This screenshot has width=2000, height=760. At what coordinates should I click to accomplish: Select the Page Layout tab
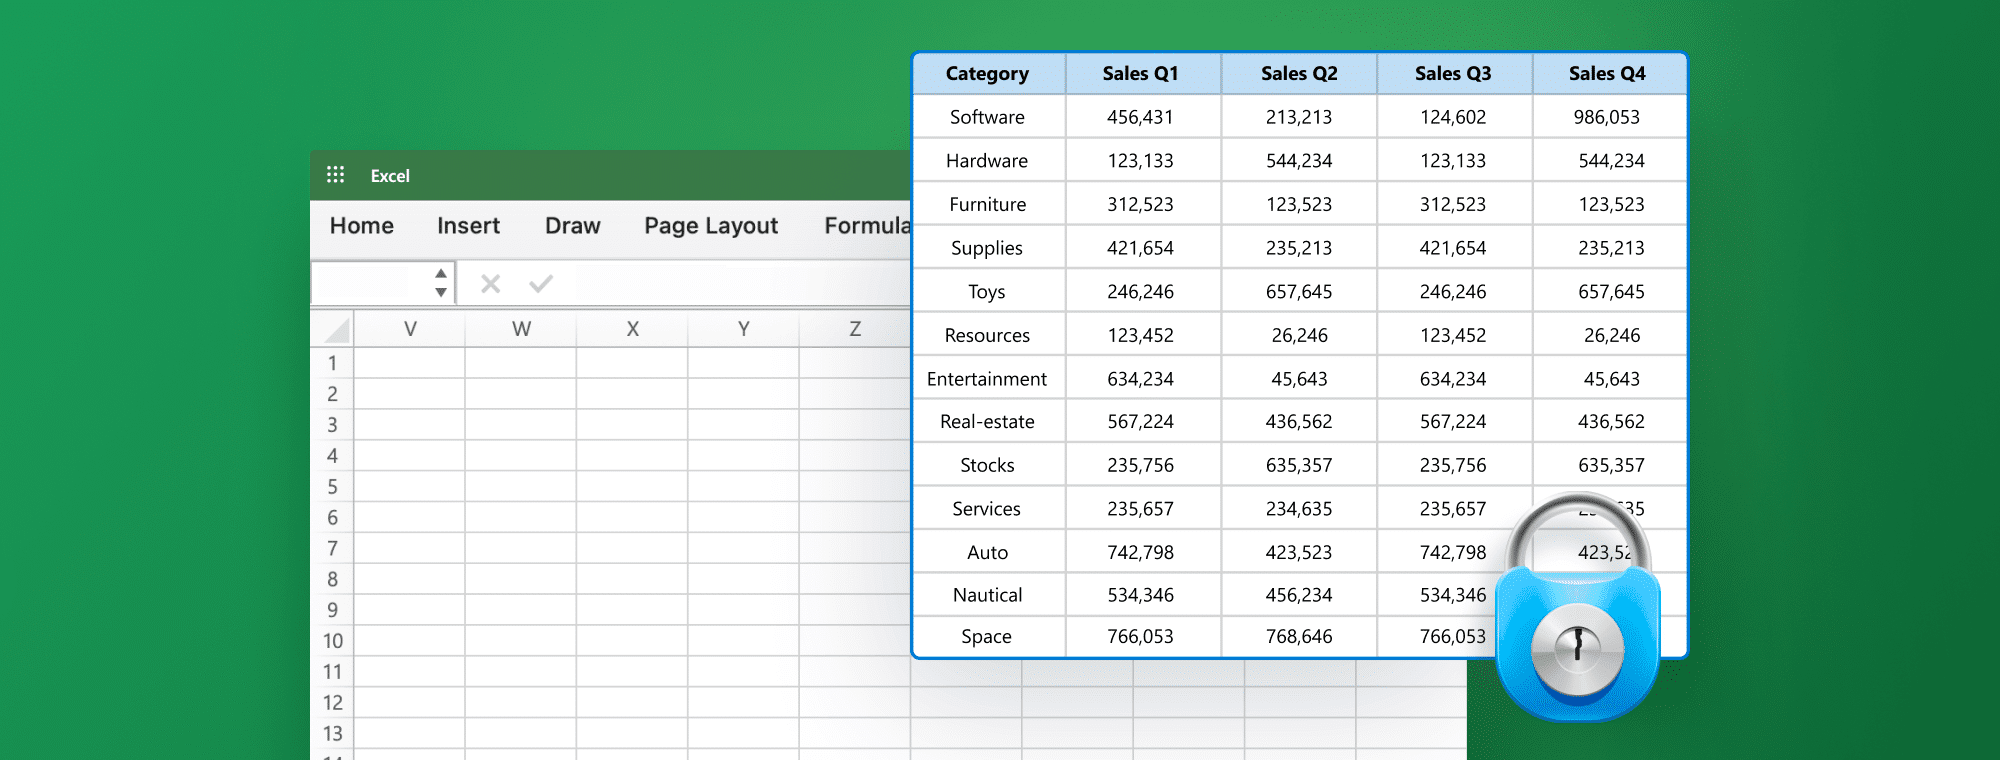pyautogui.click(x=710, y=226)
